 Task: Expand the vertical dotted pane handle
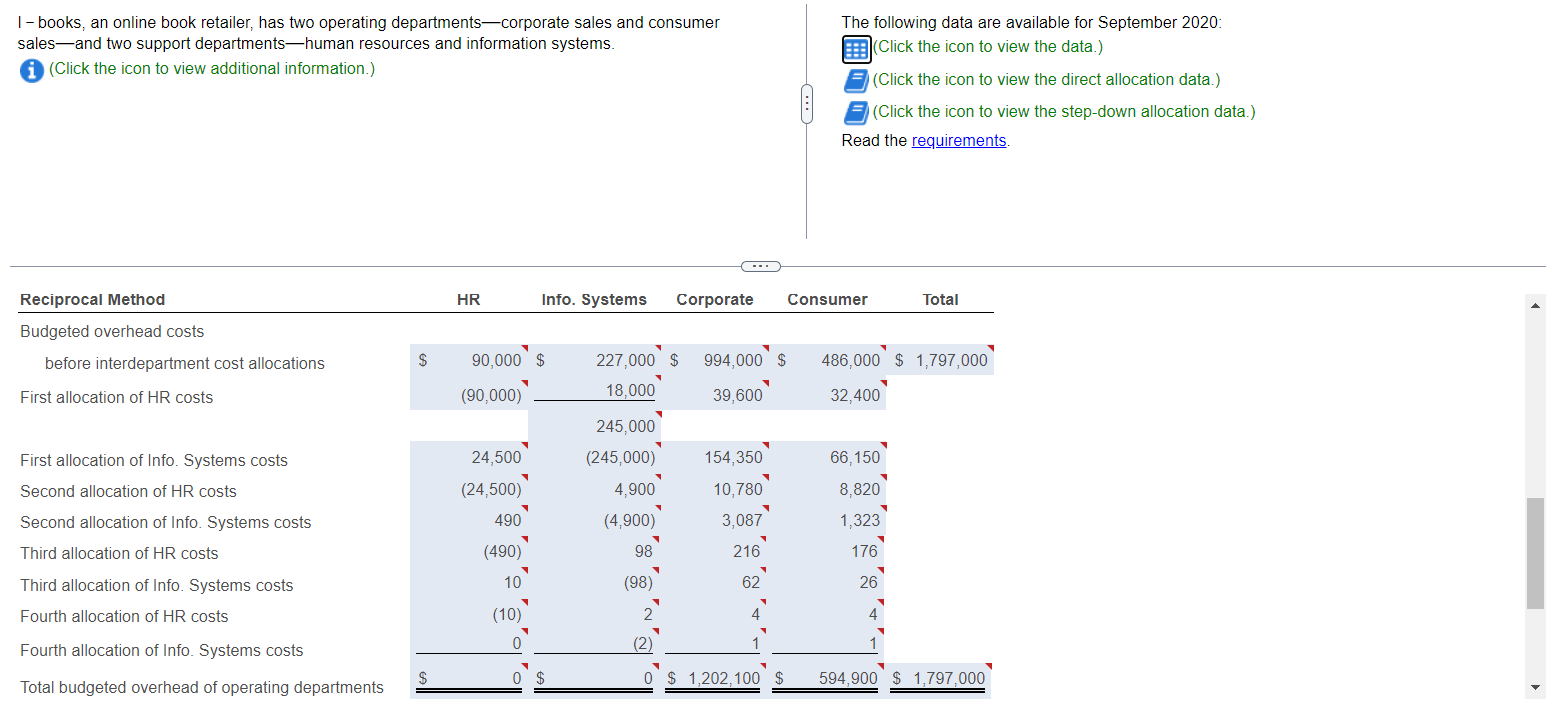(x=806, y=104)
